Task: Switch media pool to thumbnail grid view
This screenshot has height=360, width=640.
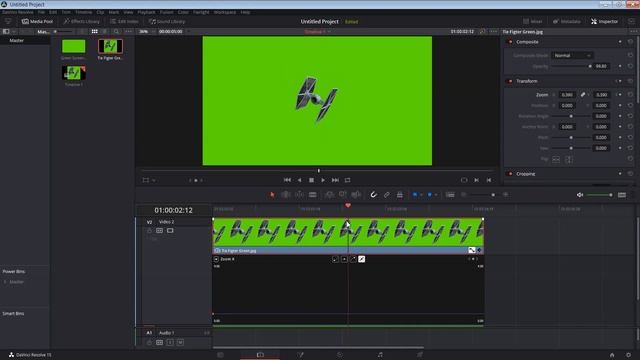Action: click(95, 31)
